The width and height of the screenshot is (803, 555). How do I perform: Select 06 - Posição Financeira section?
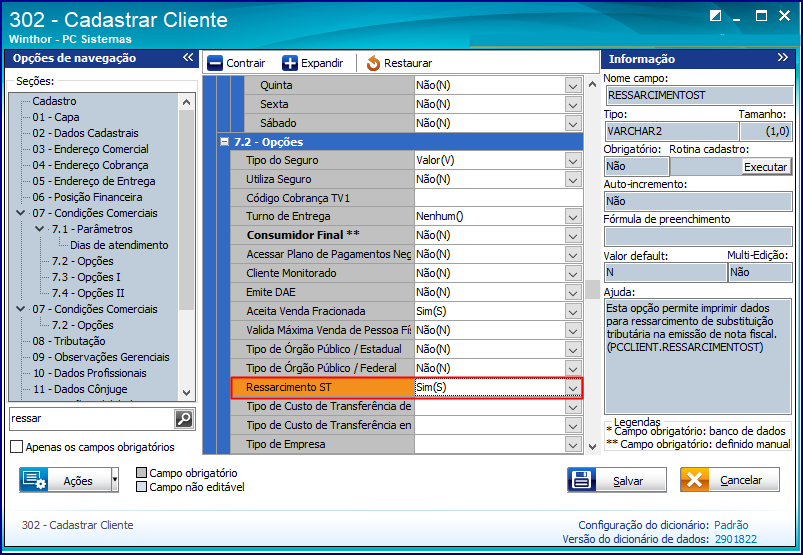click(x=87, y=197)
